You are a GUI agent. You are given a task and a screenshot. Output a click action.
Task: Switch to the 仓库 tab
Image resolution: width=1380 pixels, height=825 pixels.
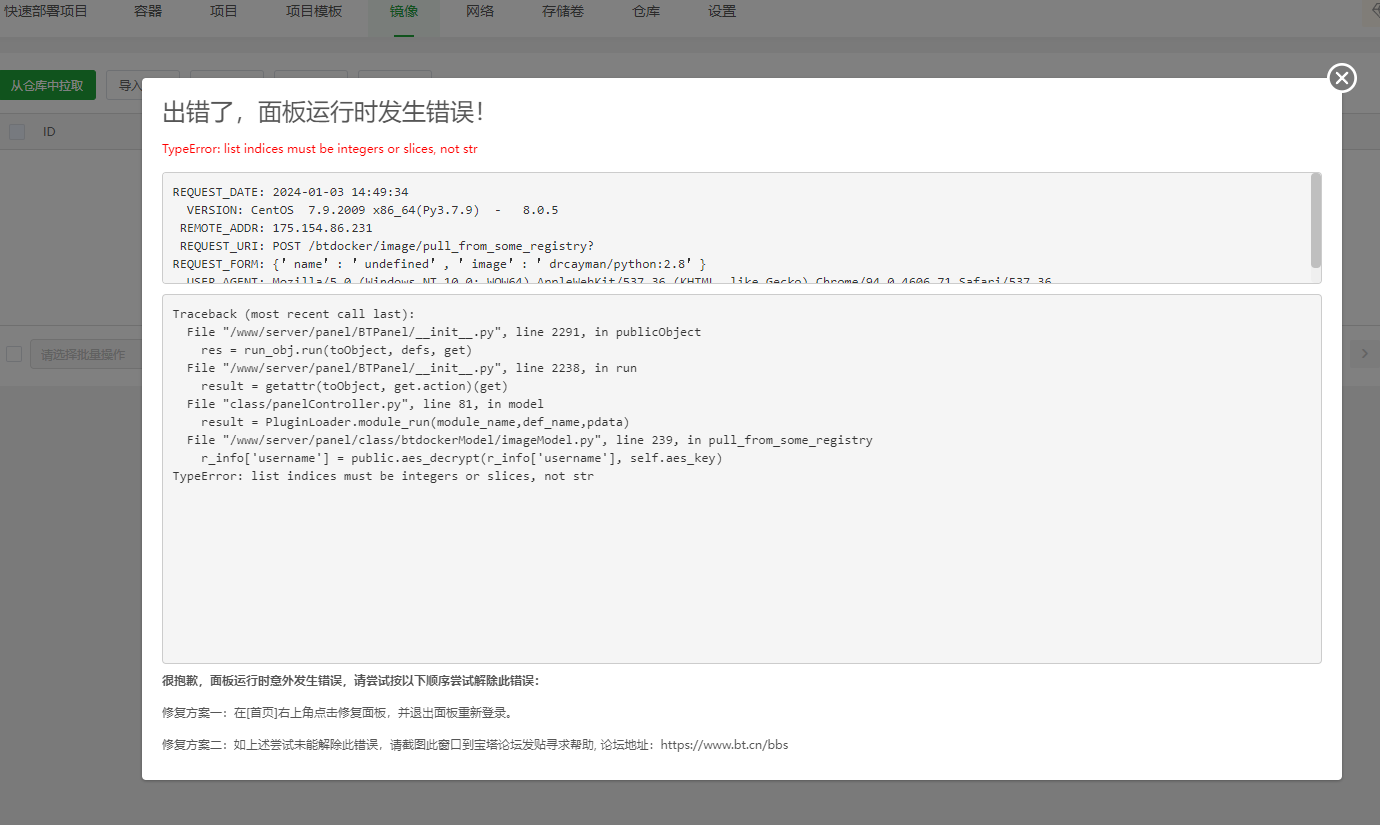pos(646,12)
